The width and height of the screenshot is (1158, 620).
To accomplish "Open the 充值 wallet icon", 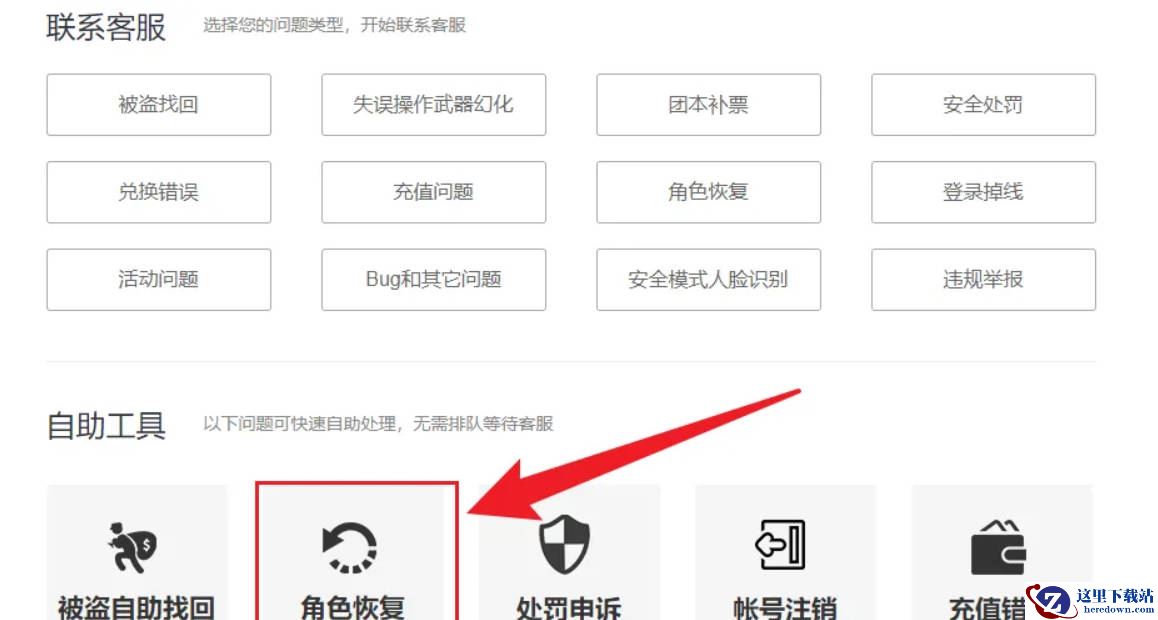I will (998, 547).
